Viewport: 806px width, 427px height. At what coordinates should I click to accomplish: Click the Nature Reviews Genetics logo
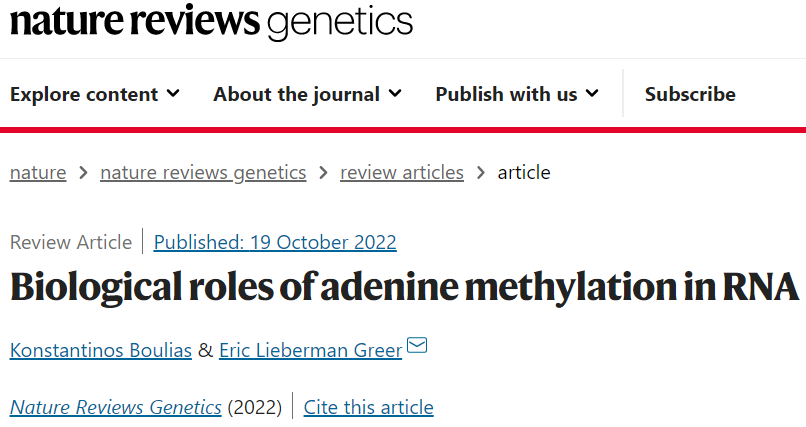click(x=211, y=21)
